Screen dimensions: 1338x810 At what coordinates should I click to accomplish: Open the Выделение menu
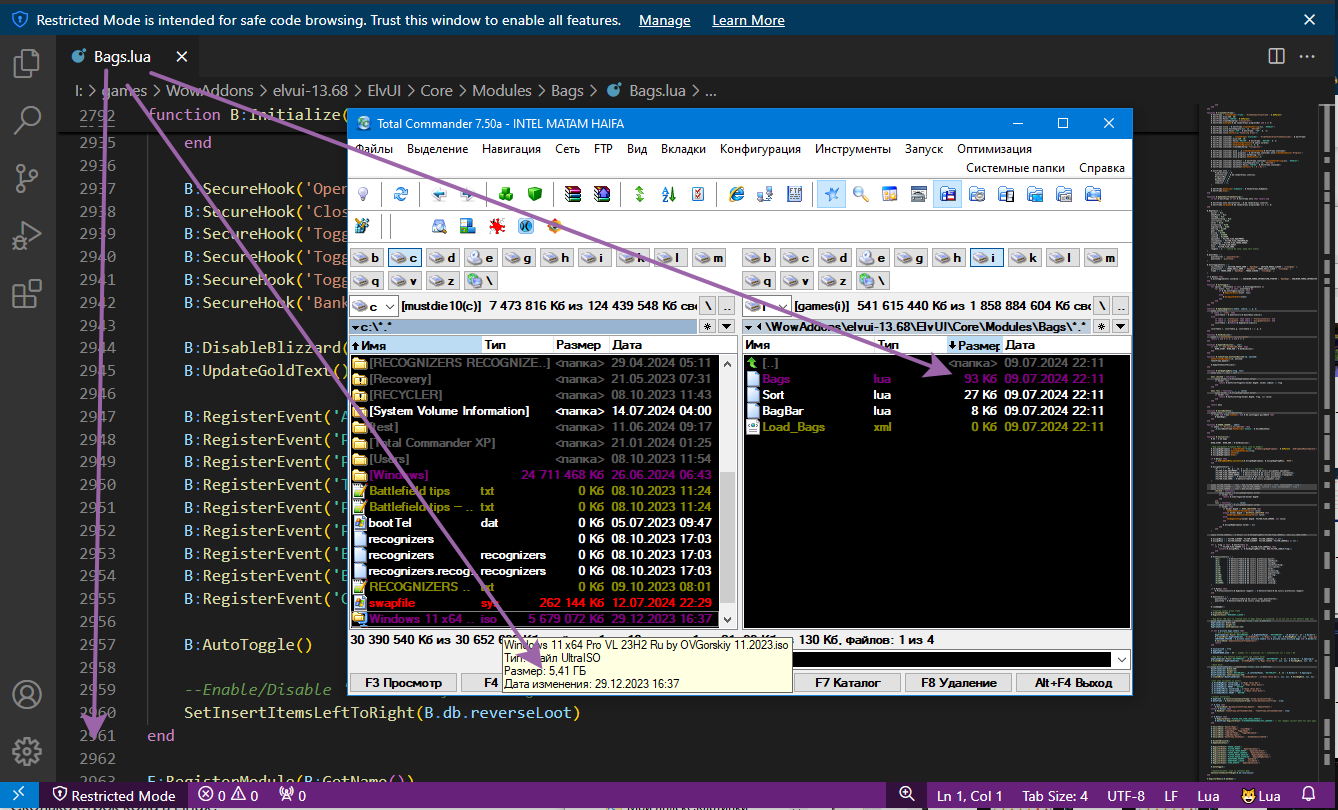(437, 149)
